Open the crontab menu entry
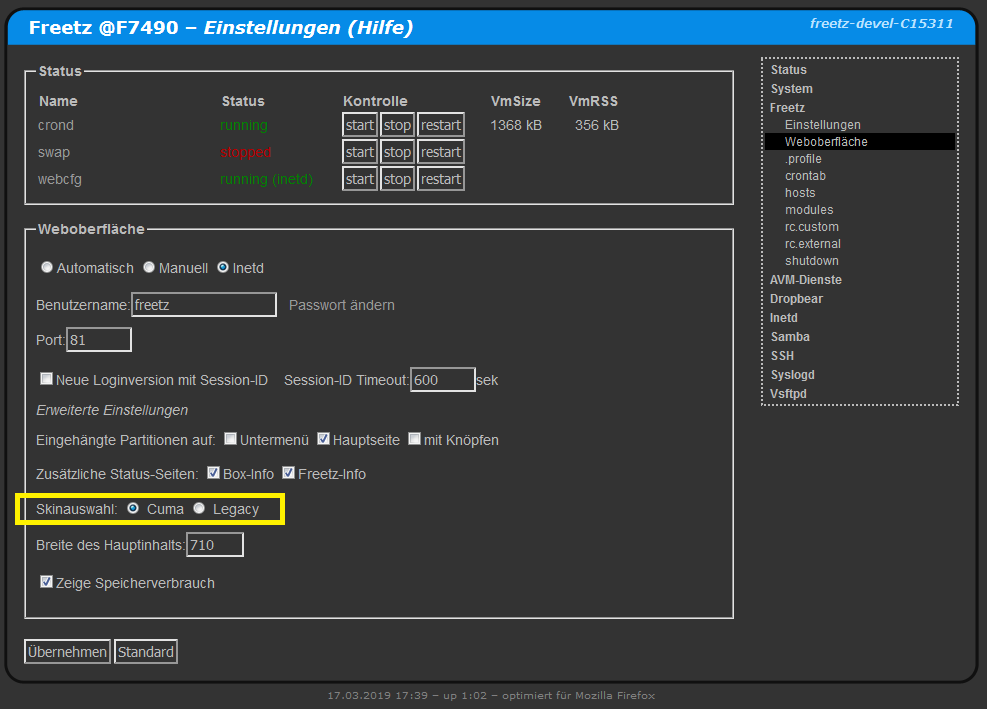The image size is (987, 709). click(805, 176)
